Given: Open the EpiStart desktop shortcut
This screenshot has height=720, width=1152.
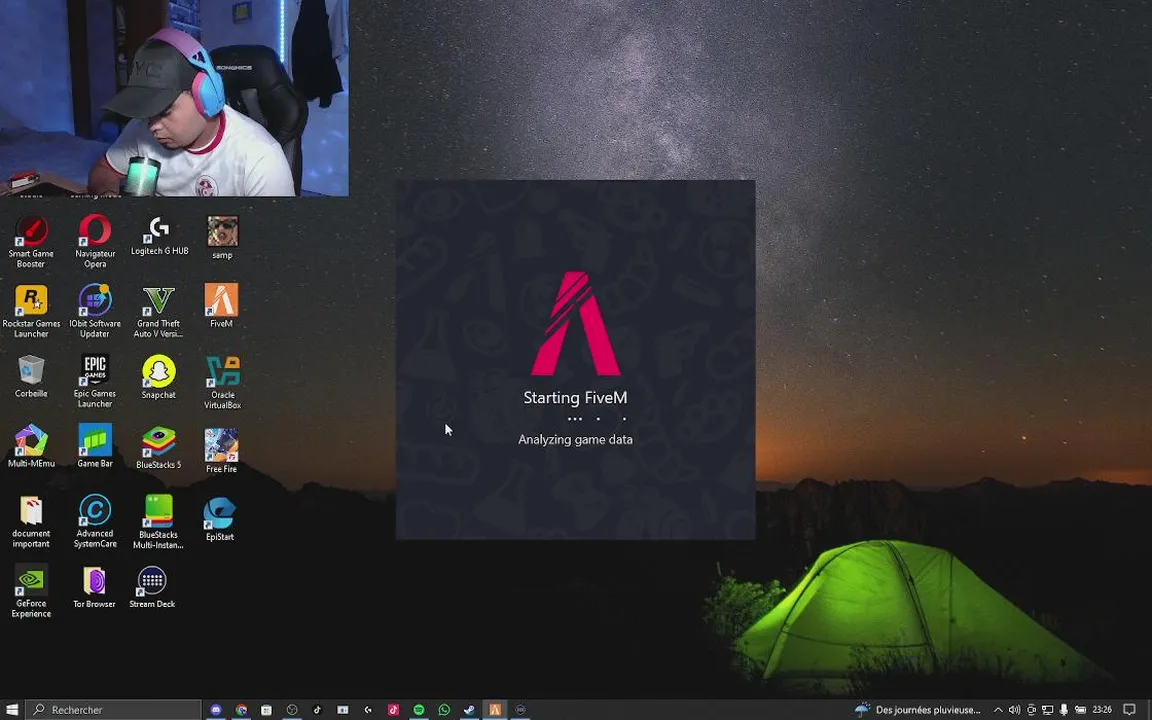Looking at the screenshot, I should 220,519.
